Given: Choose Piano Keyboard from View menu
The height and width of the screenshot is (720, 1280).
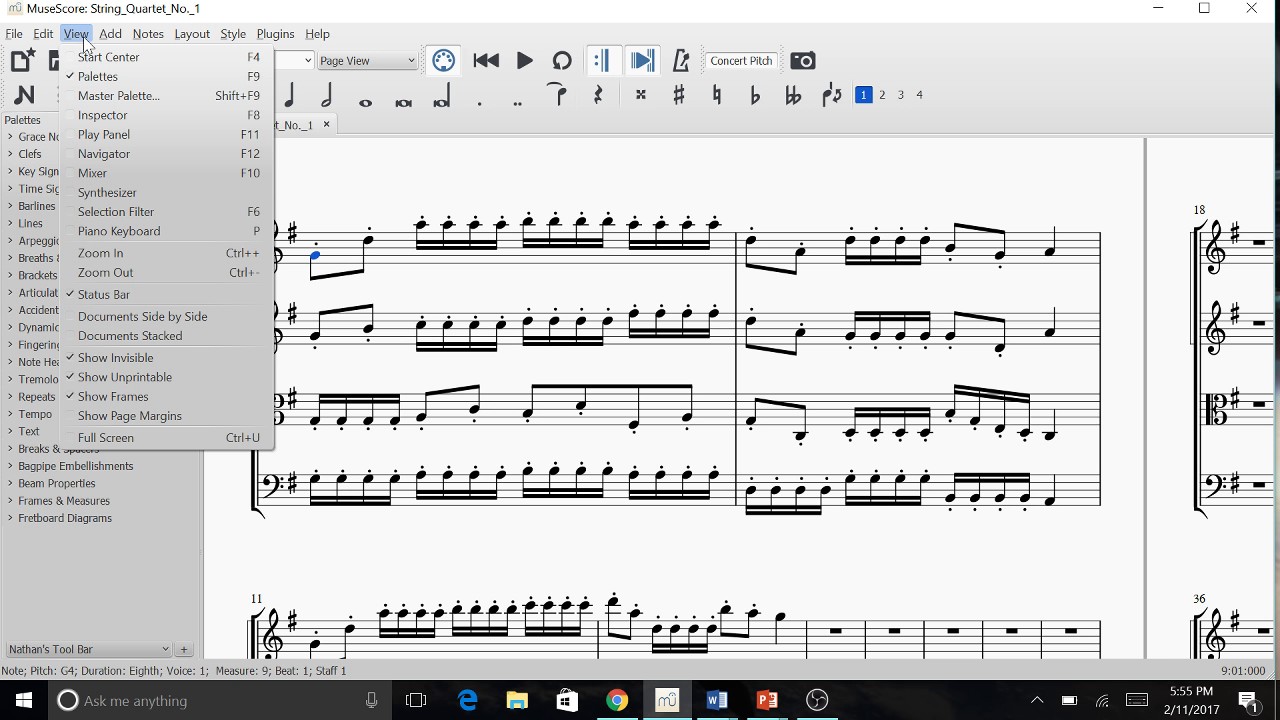Looking at the screenshot, I should point(167,231).
